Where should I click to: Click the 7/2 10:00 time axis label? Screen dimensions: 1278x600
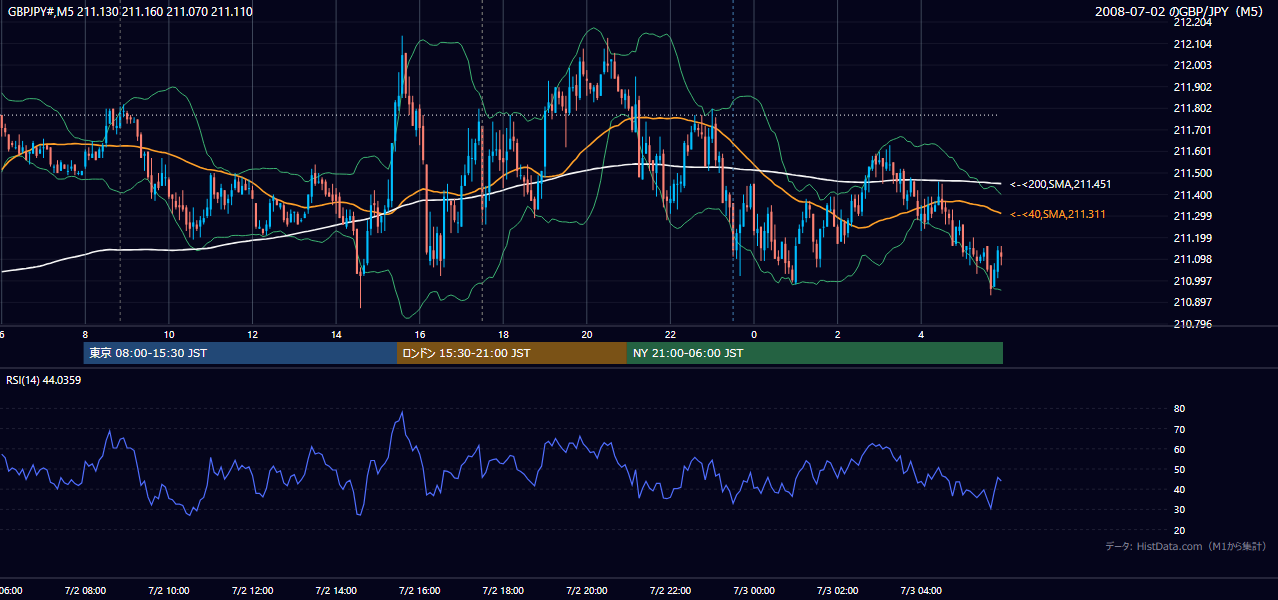(x=169, y=590)
